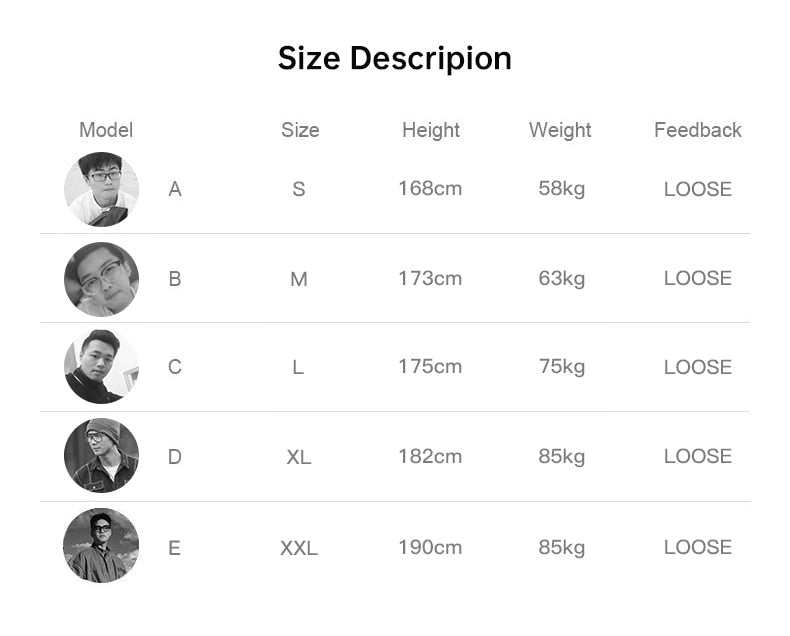Click the 168cm height value
790x636 pixels.
pyautogui.click(x=430, y=188)
